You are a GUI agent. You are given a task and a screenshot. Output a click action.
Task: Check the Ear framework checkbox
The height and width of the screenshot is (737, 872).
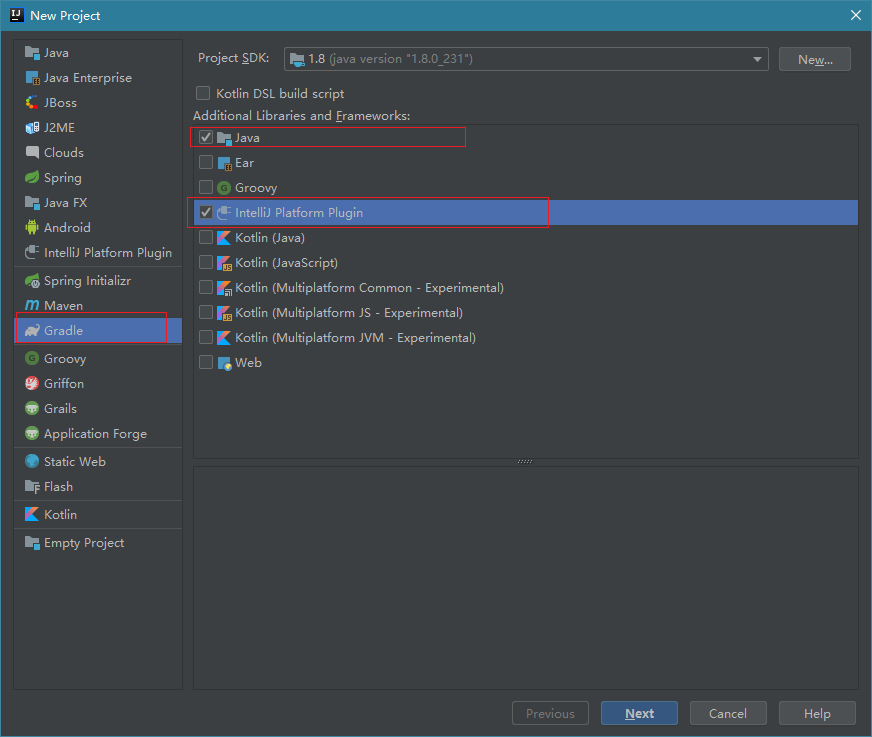pyautogui.click(x=206, y=162)
